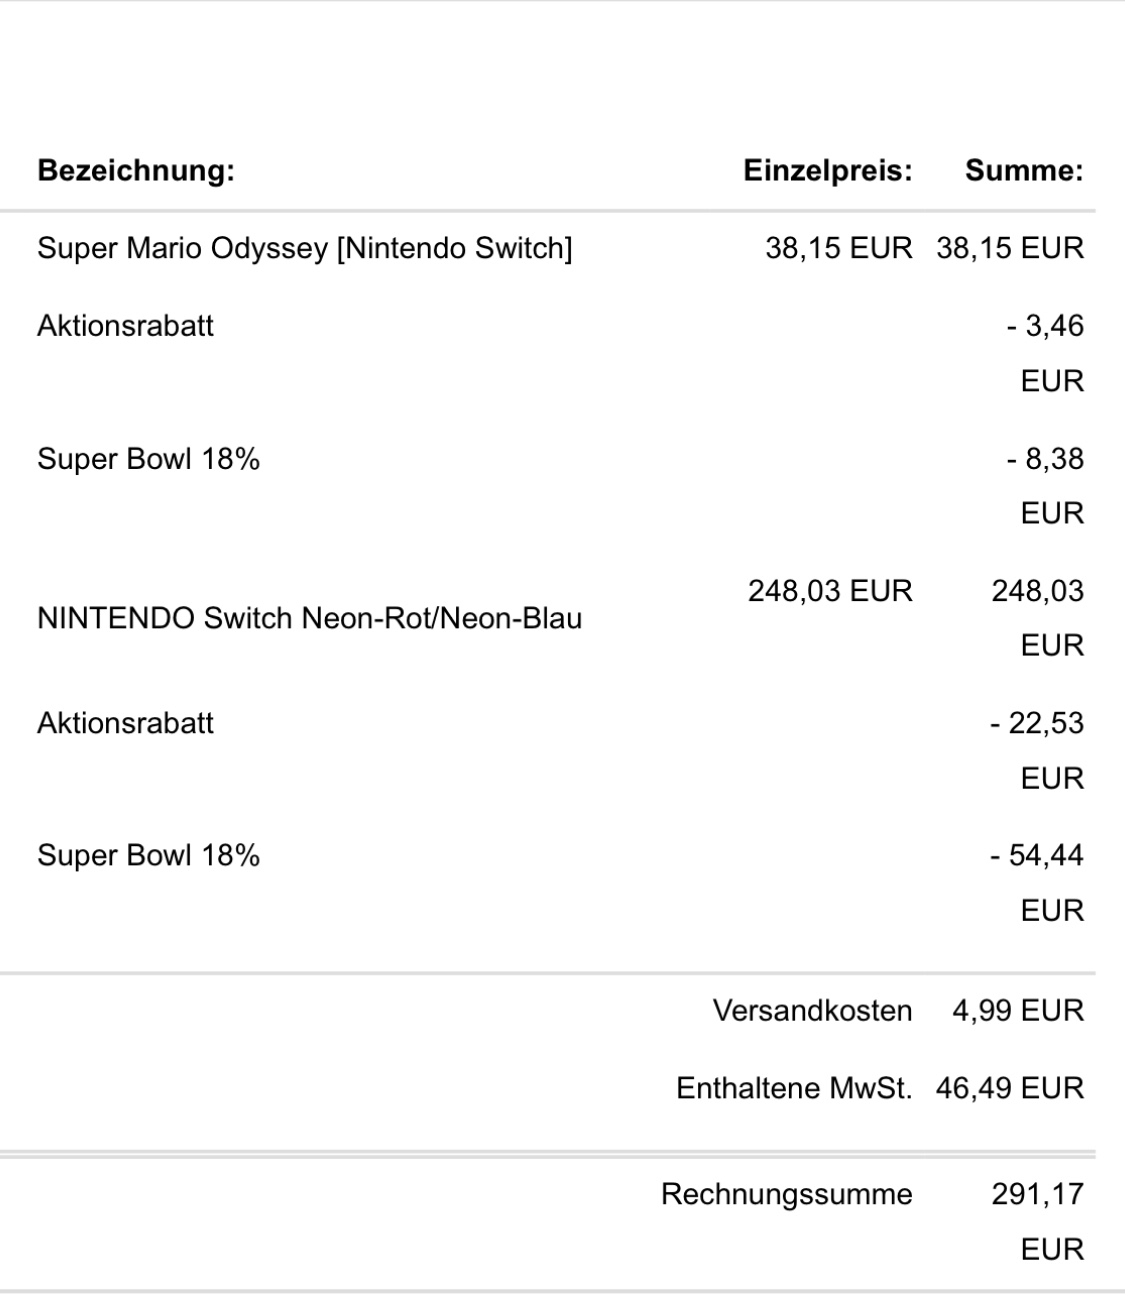Click the Einzelpreis column header

[x=827, y=171]
